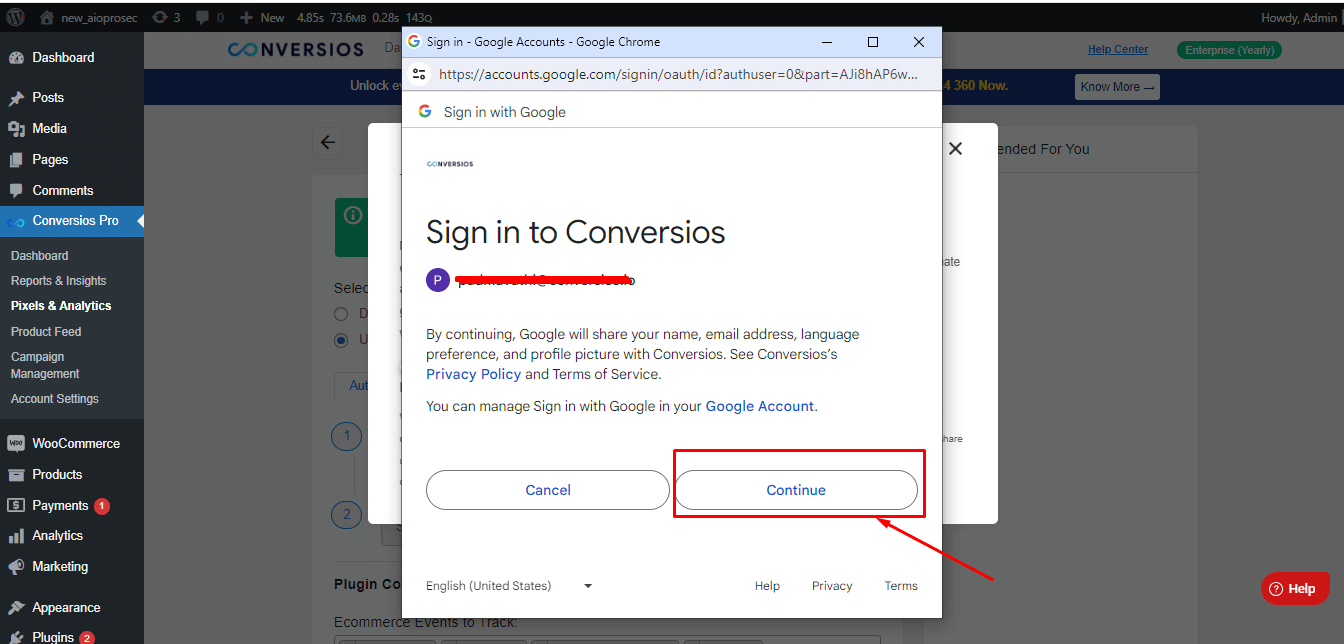This screenshot has width=1344, height=644.
Task: Select Pixels & Analytics submenu item
Action: pyautogui.click(x=61, y=306)
